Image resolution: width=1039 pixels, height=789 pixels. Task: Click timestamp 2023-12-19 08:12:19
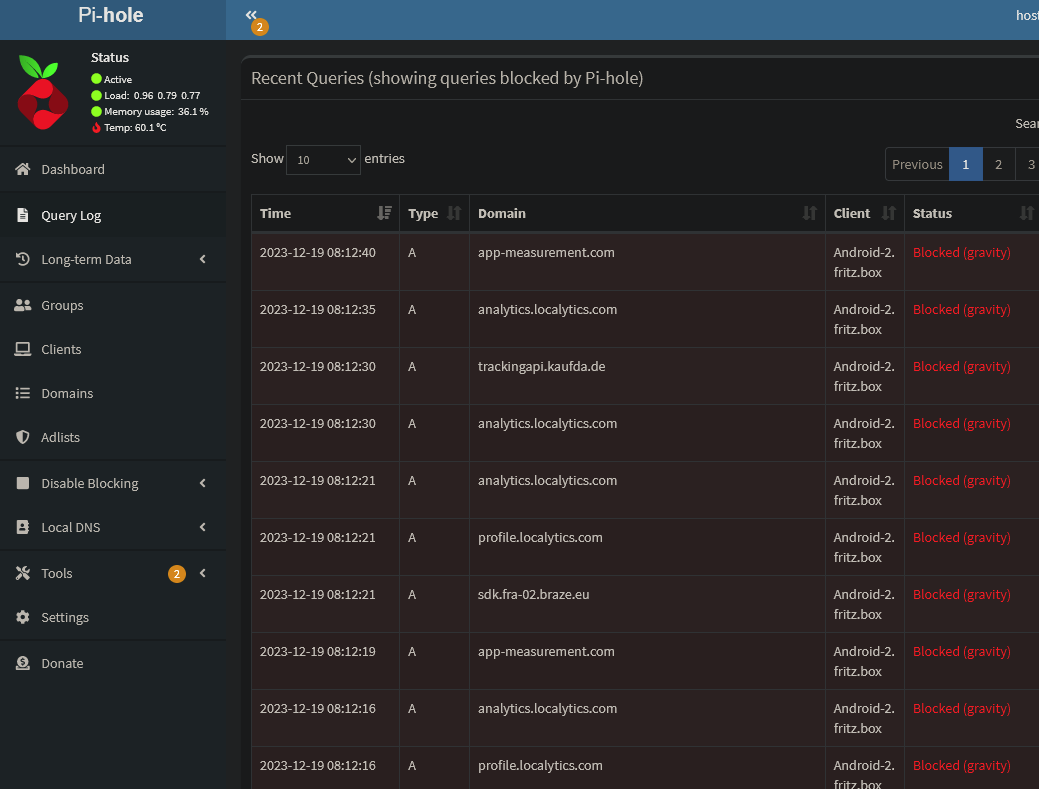pos(317,651)
